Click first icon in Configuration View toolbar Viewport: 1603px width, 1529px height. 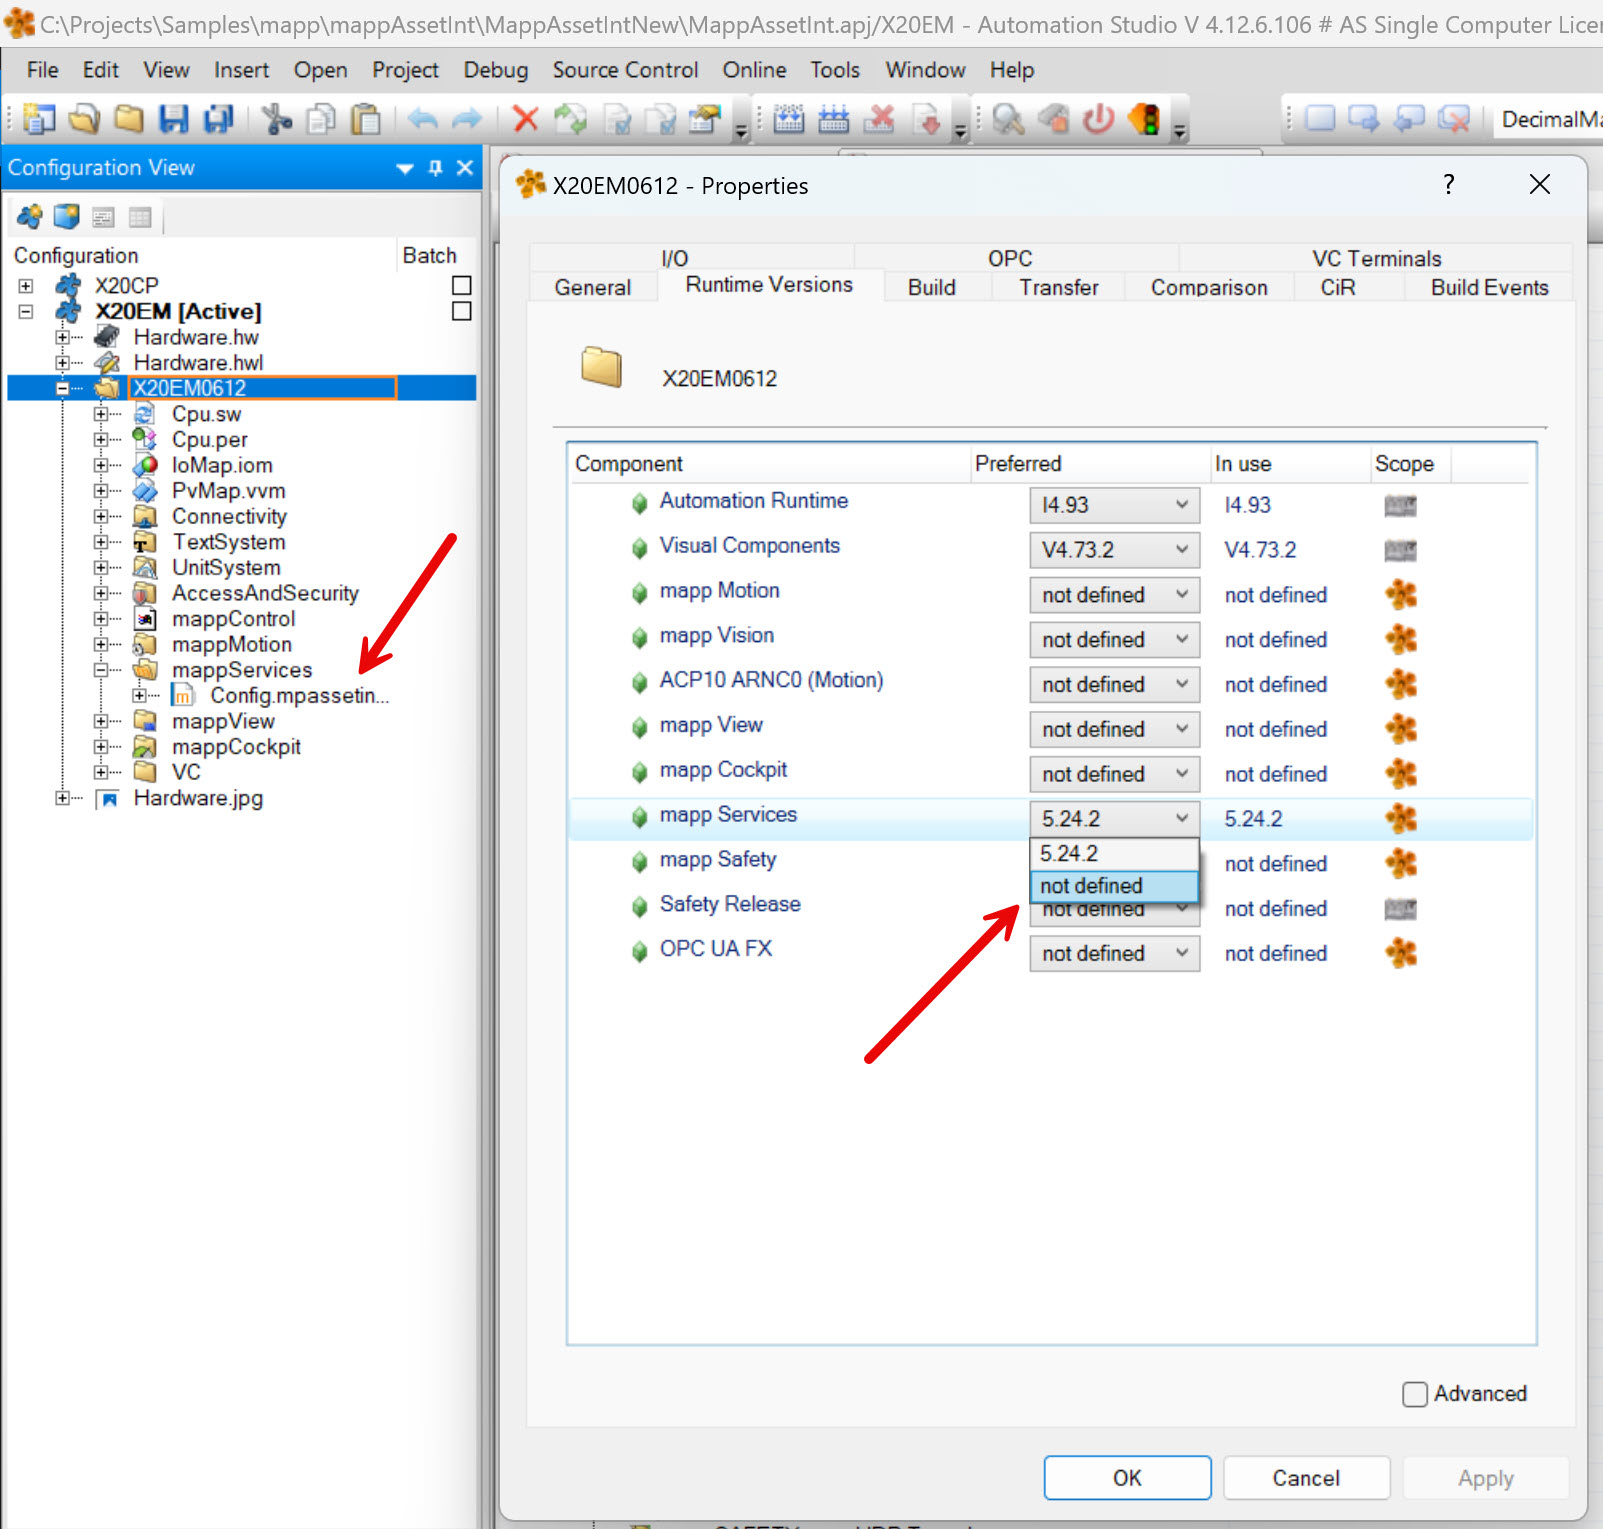tap(30, 216)
